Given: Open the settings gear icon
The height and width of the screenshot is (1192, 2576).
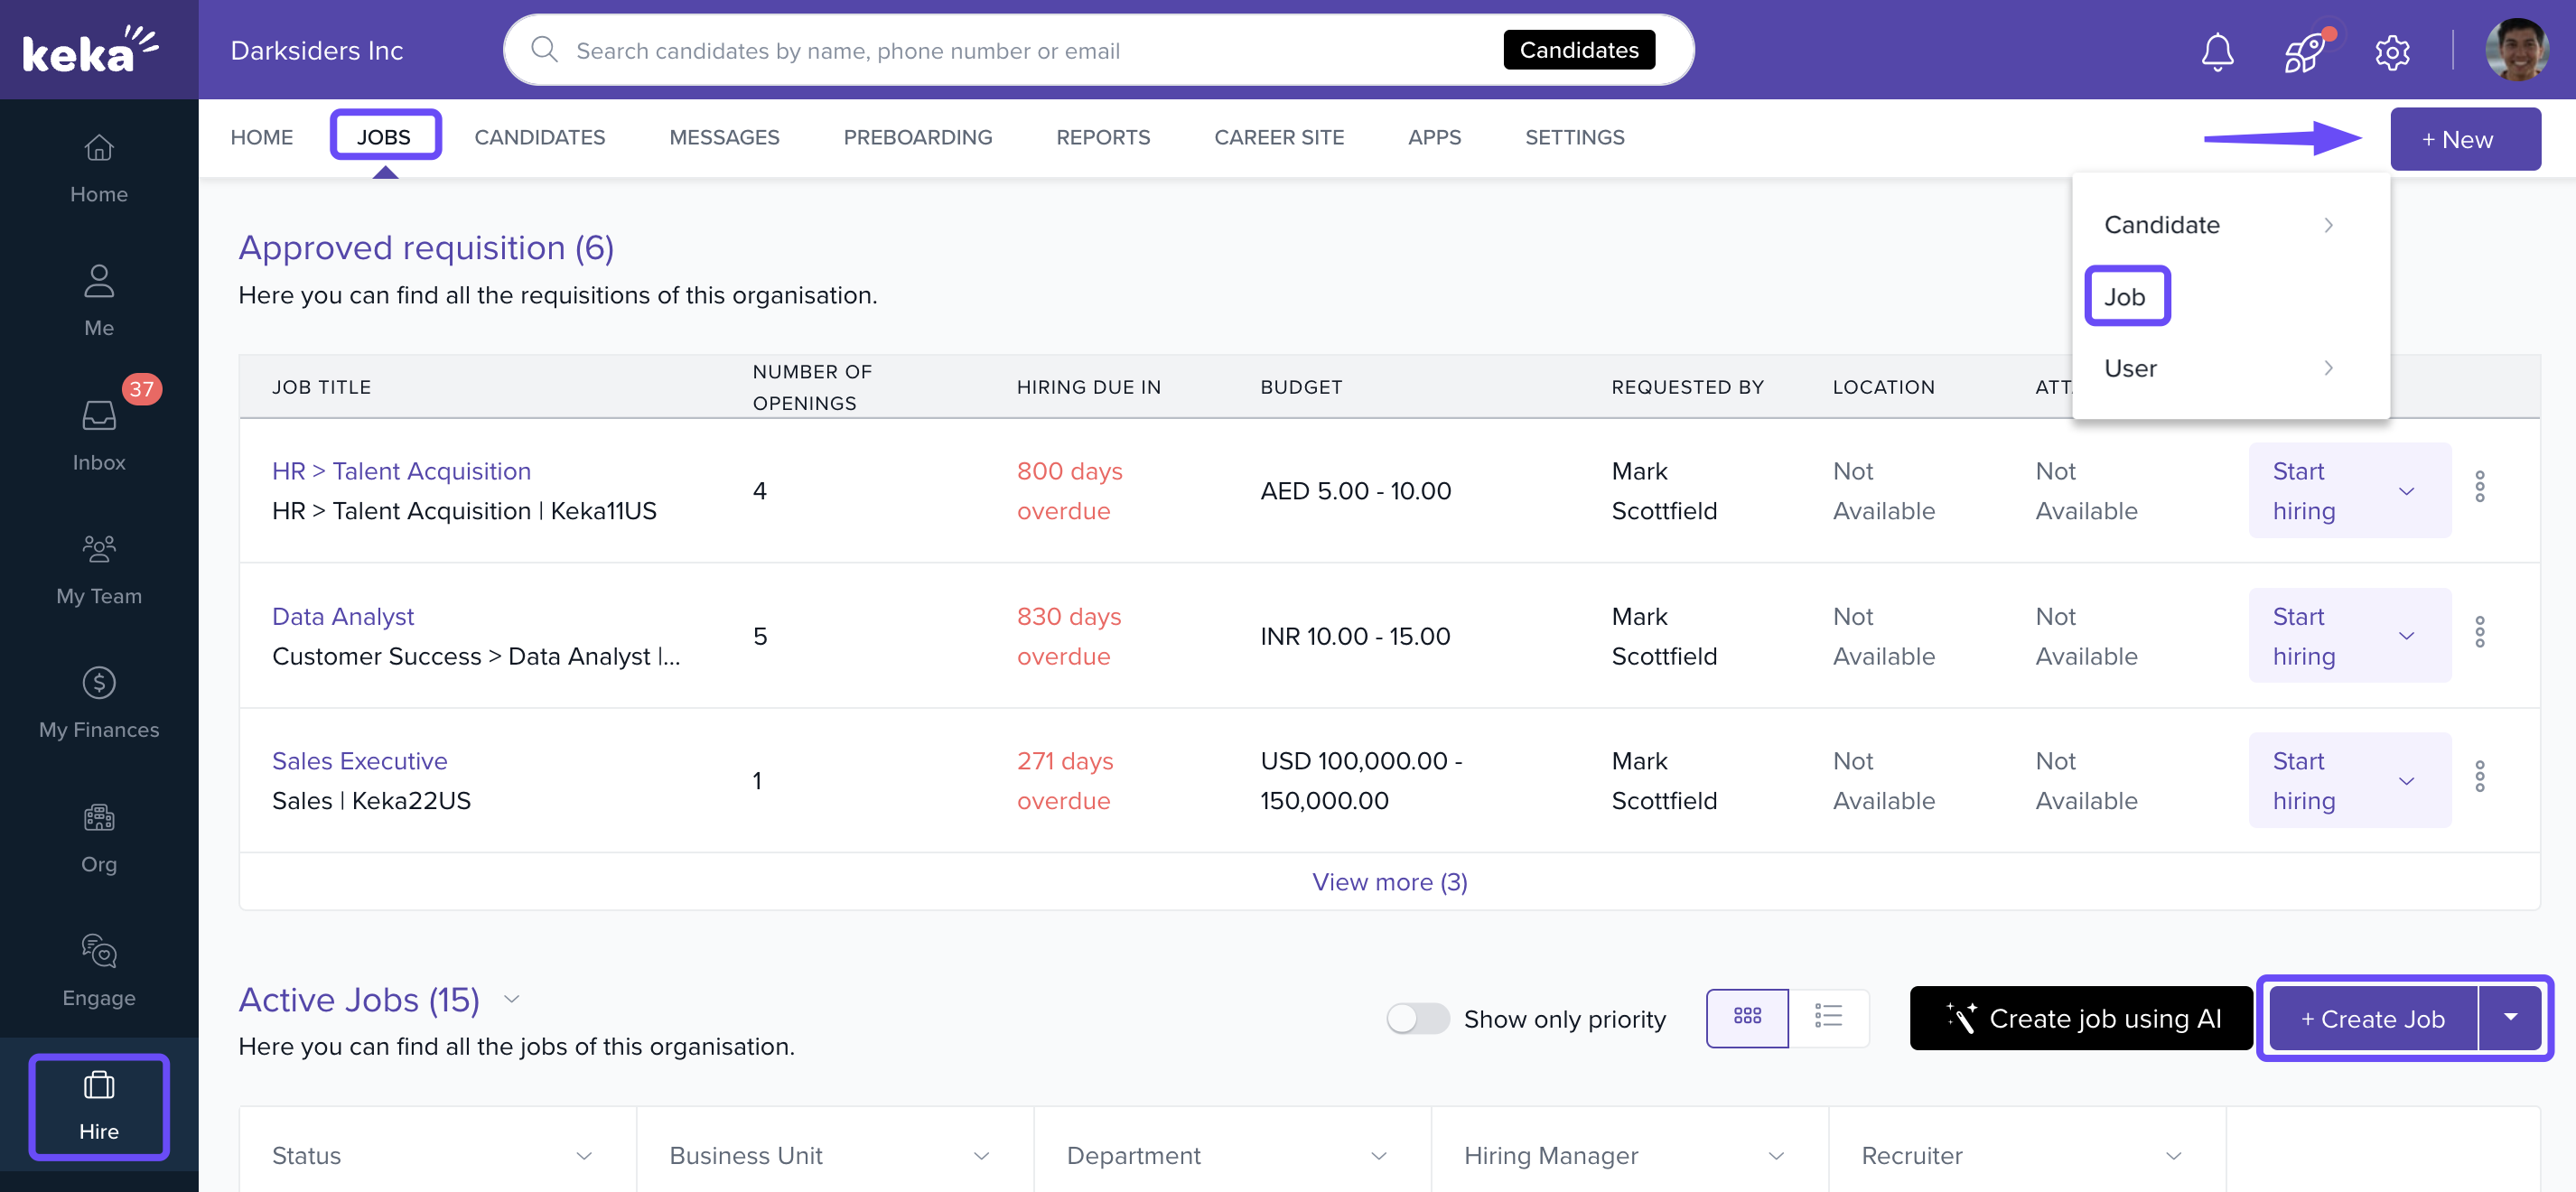Looking at the screenshot, I should 2392,51.
